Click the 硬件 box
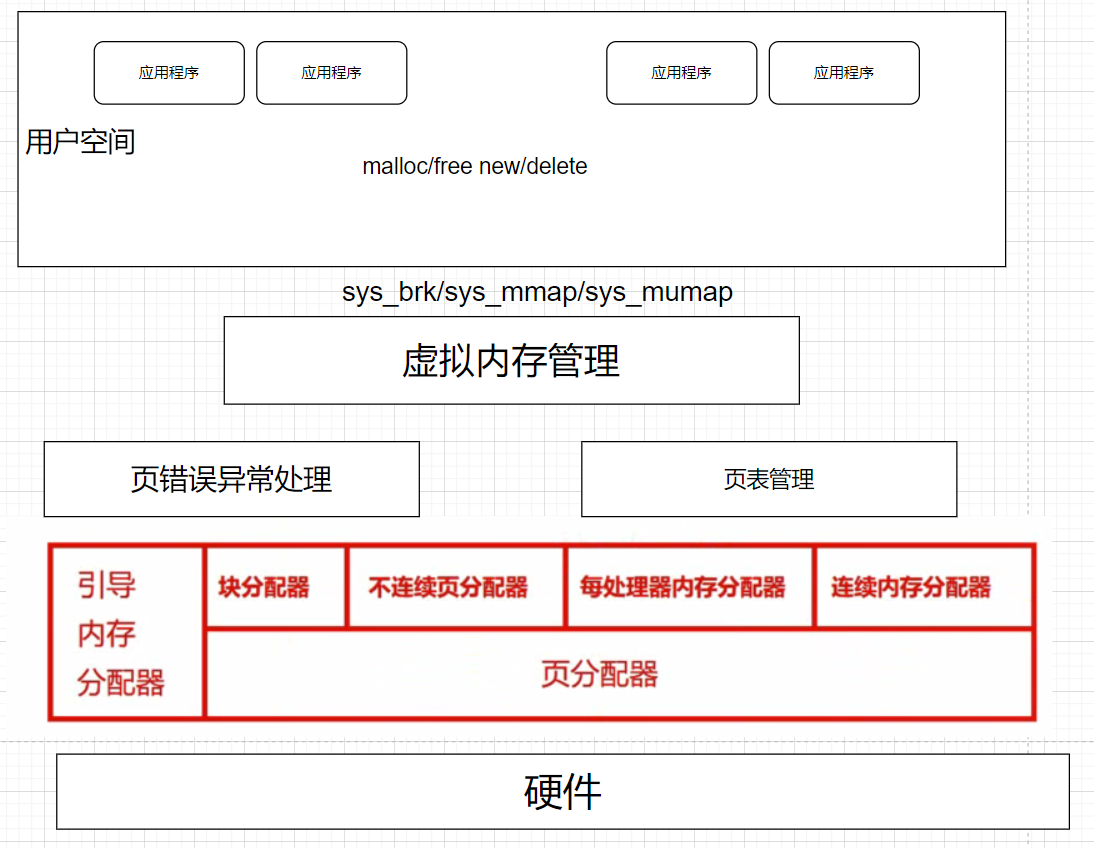This screenshot has width=1094, height=848. click(562, 791)
